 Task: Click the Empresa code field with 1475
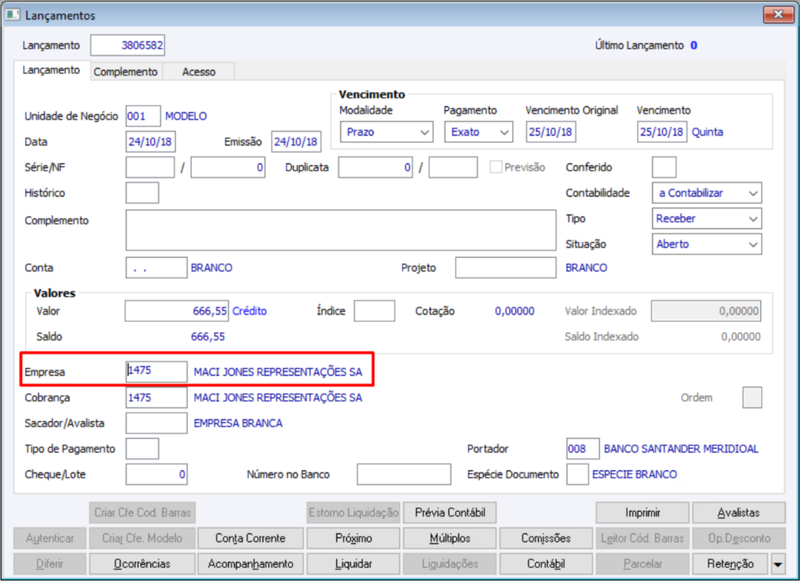(x=156, y=372)
